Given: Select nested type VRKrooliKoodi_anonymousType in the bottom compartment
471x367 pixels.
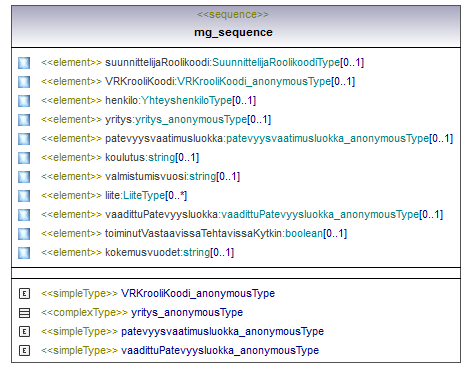Looking at the screenshot, I should click(198, 294).
